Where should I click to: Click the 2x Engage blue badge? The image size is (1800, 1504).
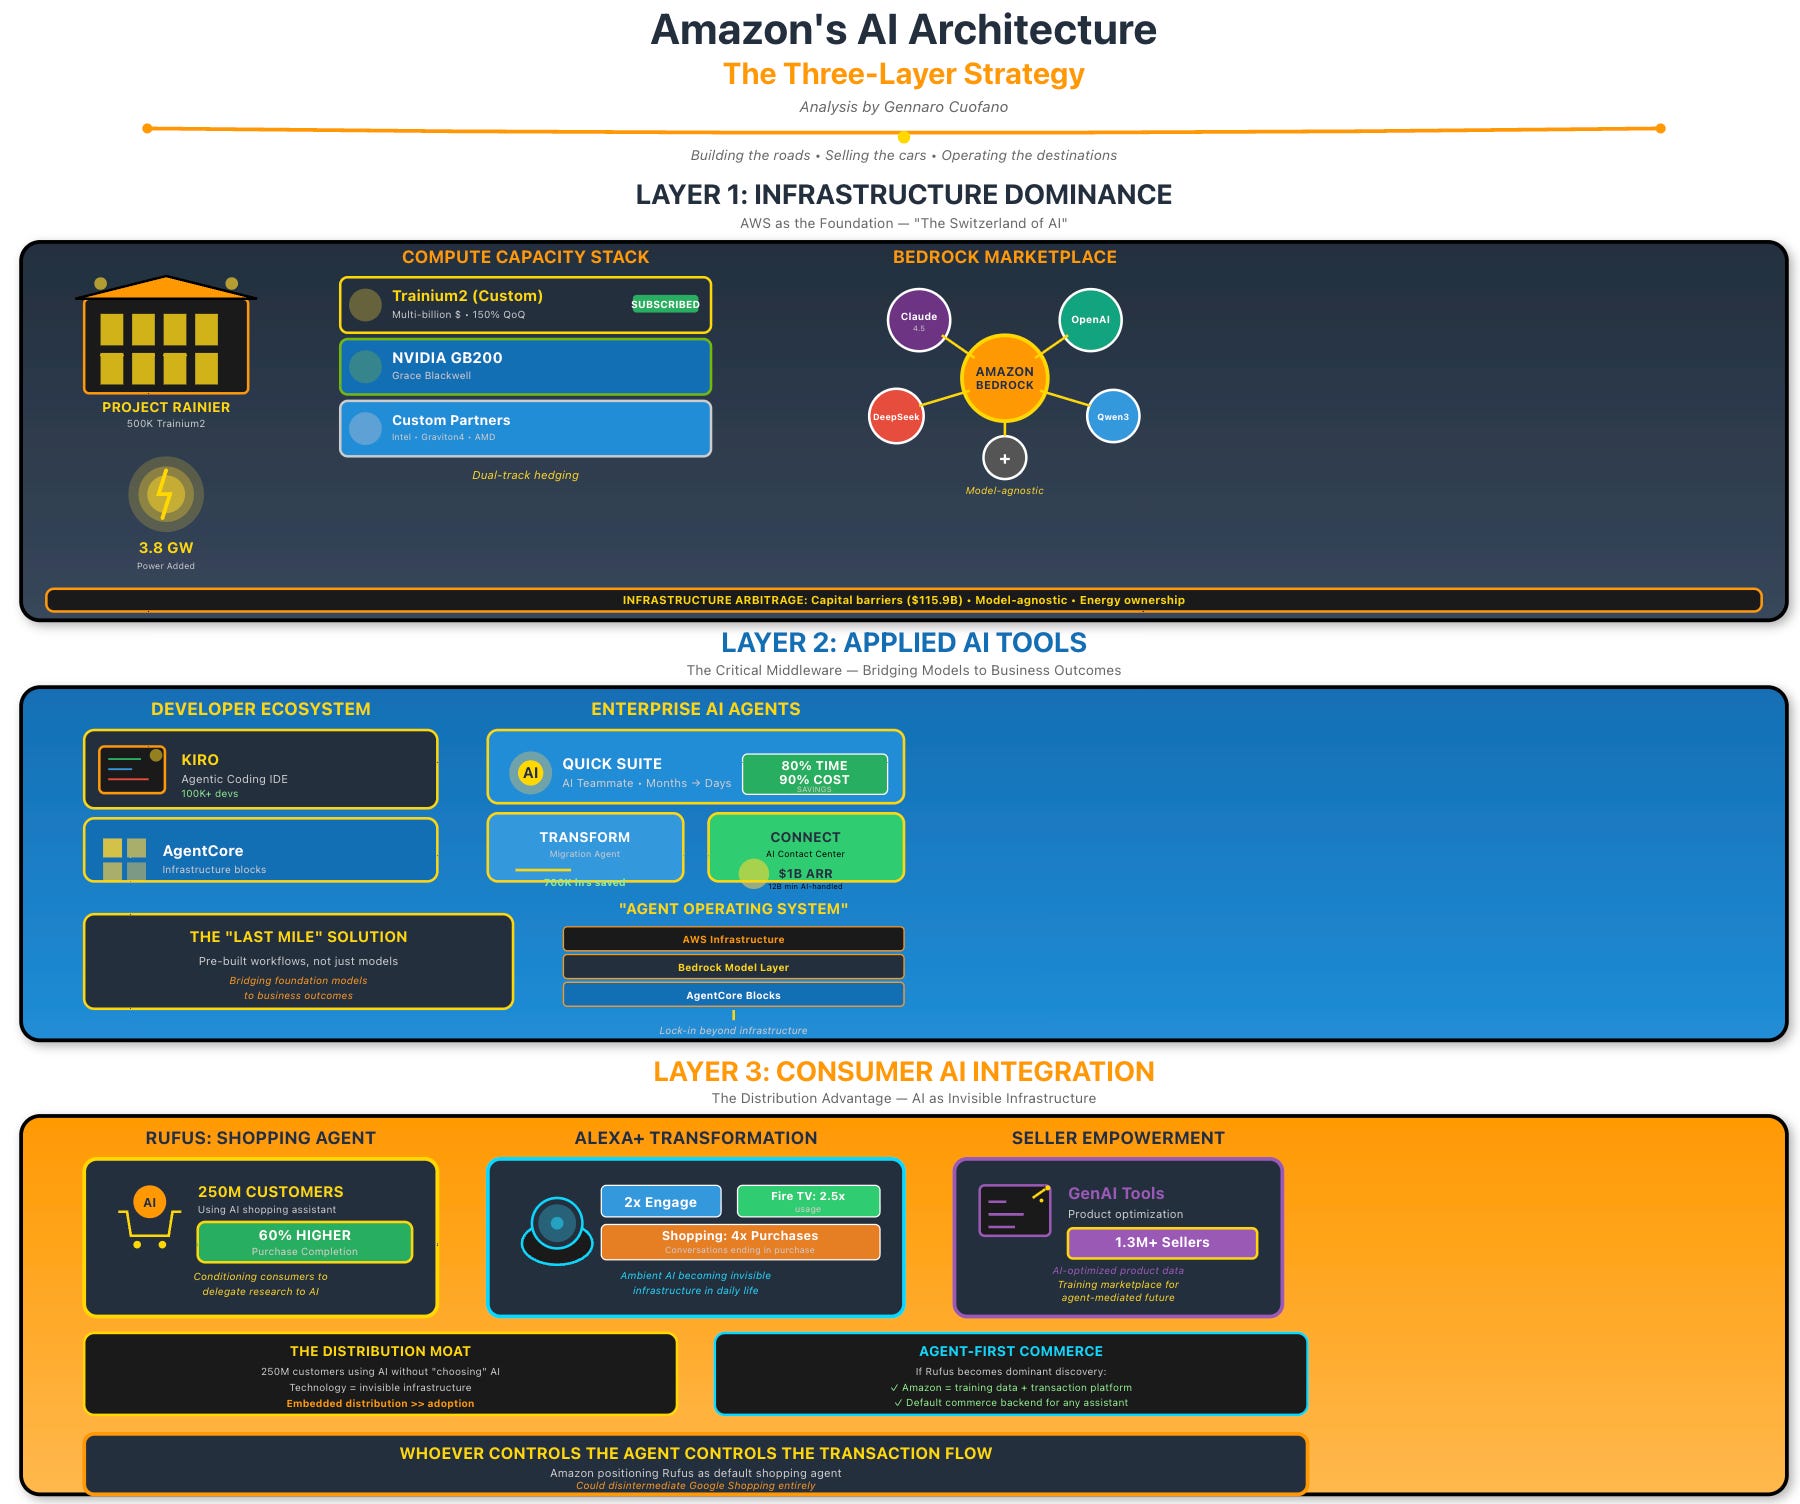coord(661,1201)
